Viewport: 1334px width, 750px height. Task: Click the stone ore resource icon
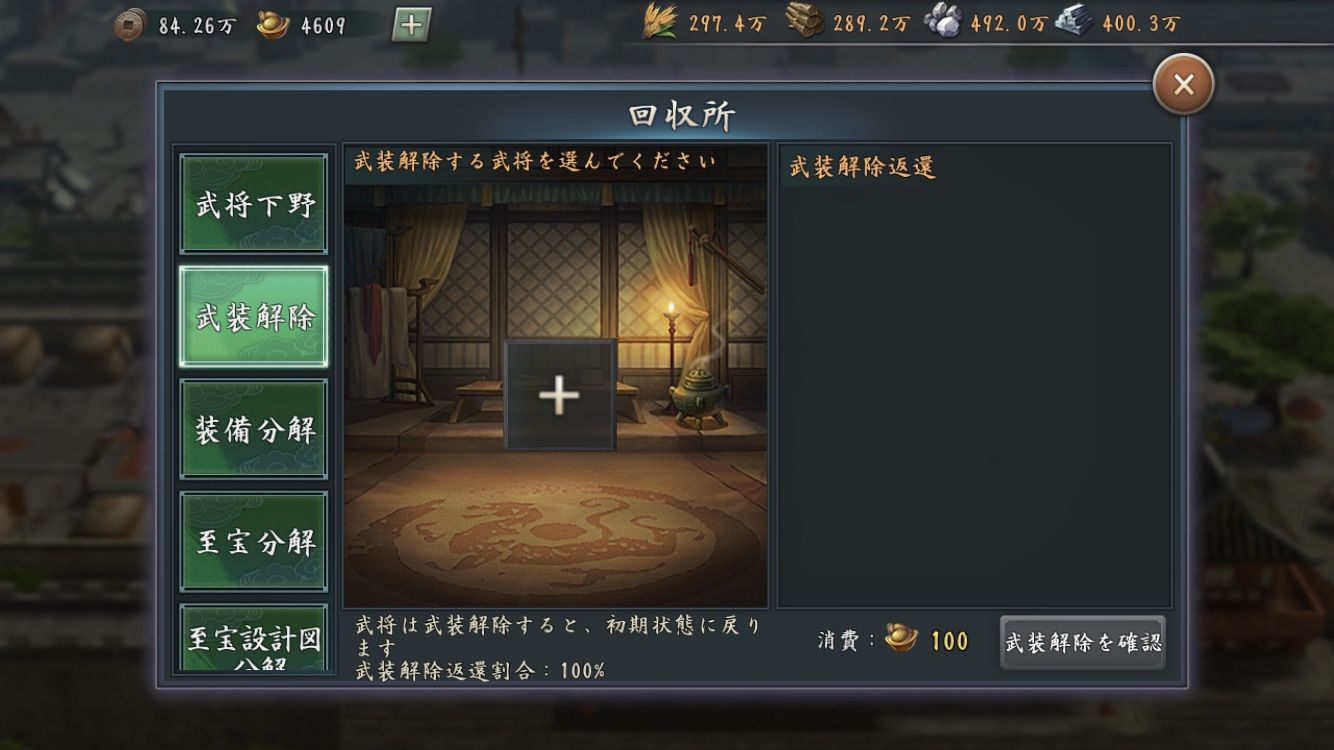click(942, 21)
